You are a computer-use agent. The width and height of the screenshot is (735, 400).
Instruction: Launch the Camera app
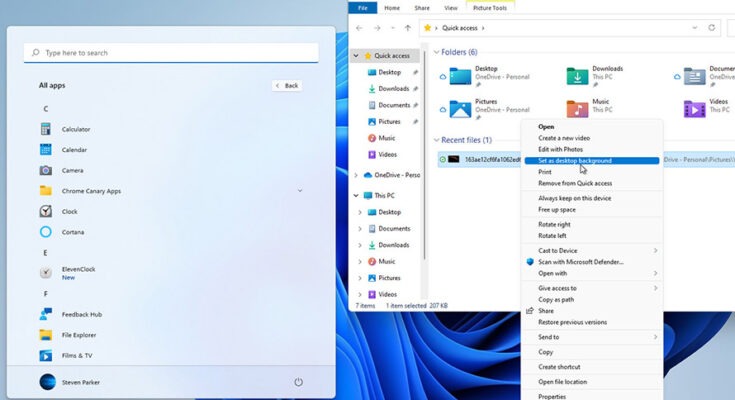tap(61, 170)
